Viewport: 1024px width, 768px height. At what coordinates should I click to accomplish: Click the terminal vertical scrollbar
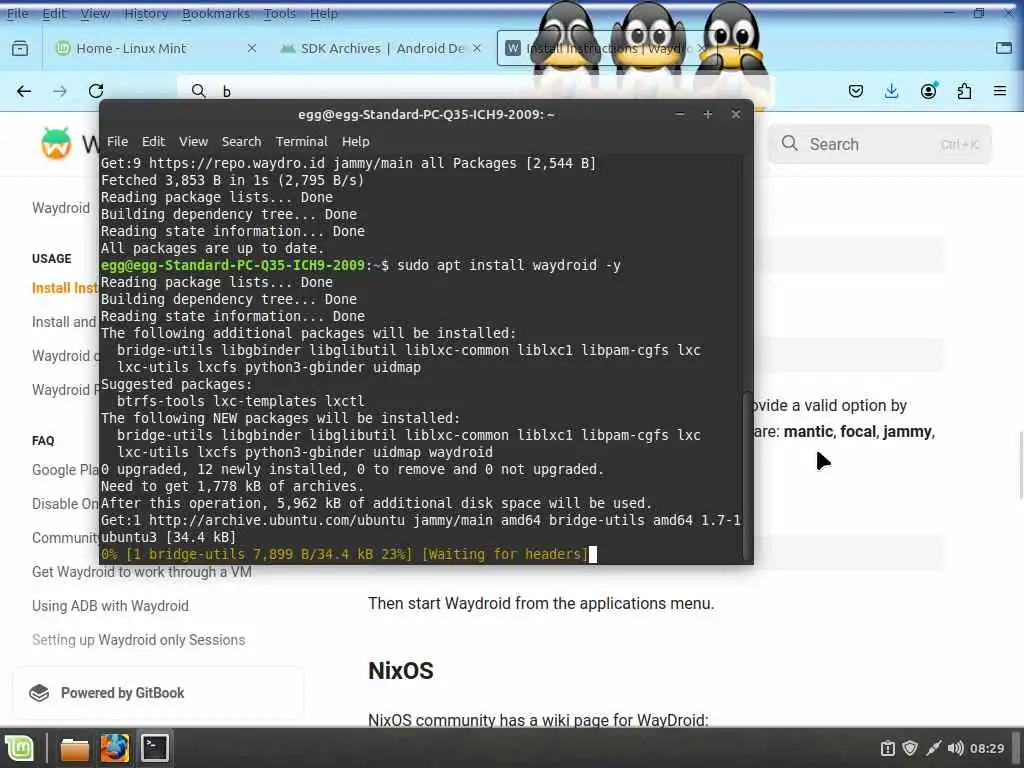point(748,475)
